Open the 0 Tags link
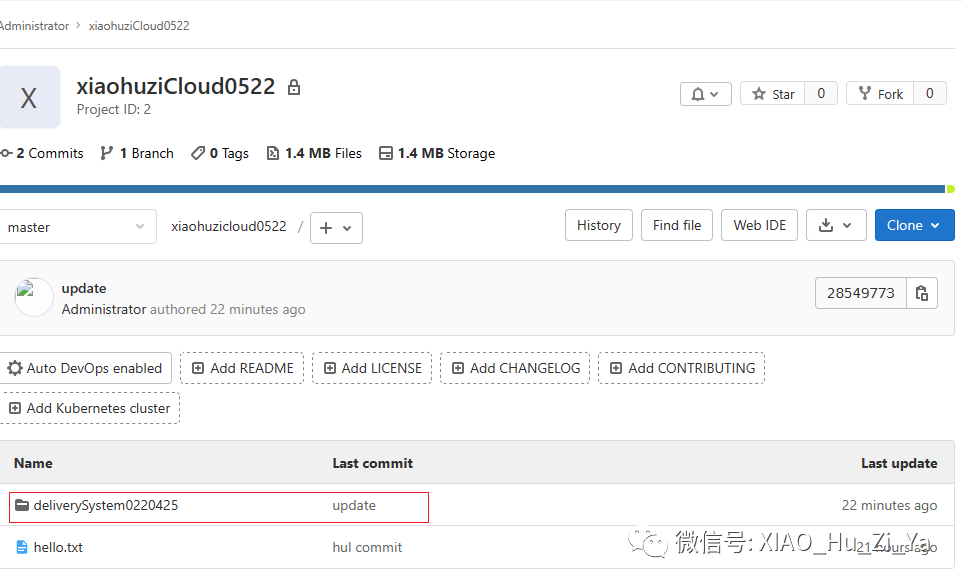This screenshot has width=963, height=586. [220, 154]
